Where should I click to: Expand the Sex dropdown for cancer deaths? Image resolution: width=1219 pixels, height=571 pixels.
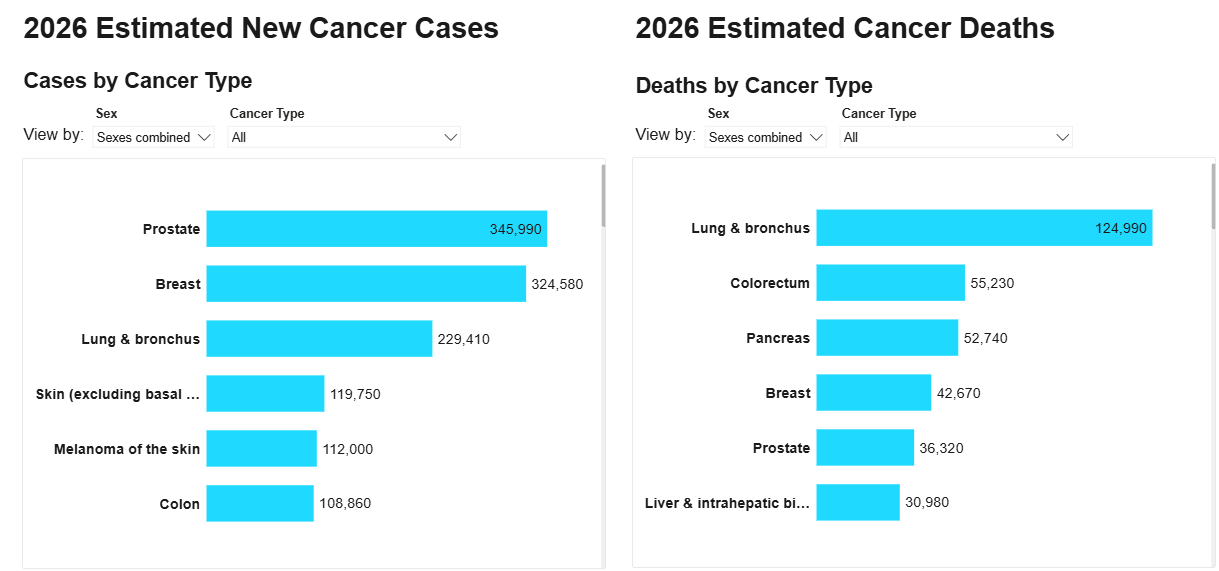(x=765, y=138)
